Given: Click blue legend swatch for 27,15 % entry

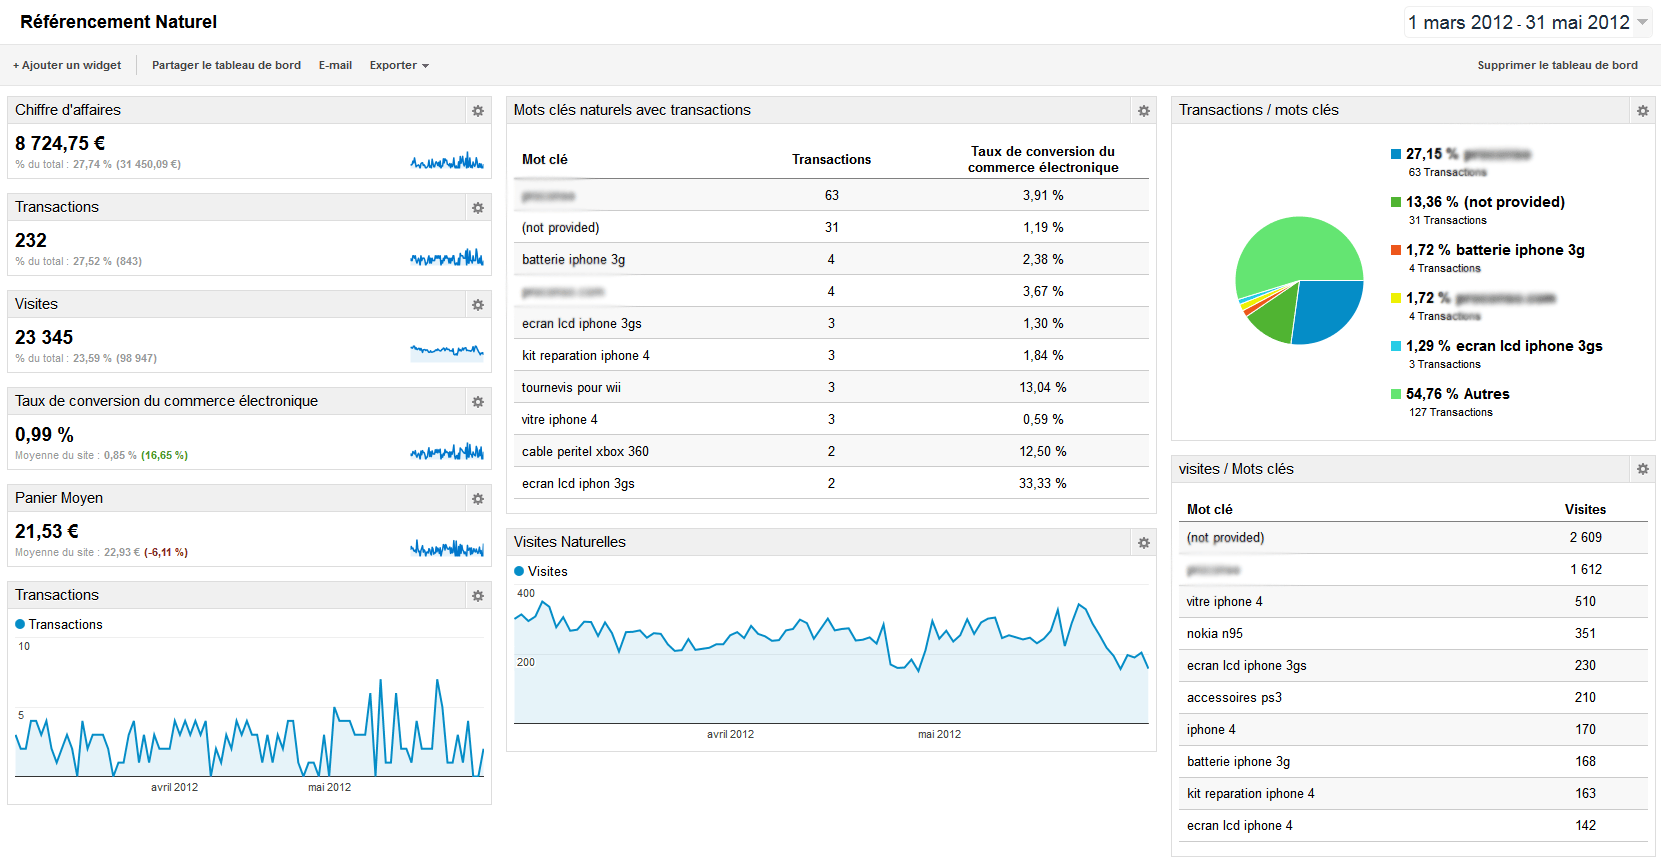Looking at the screenshot, I should [1396, 154].
